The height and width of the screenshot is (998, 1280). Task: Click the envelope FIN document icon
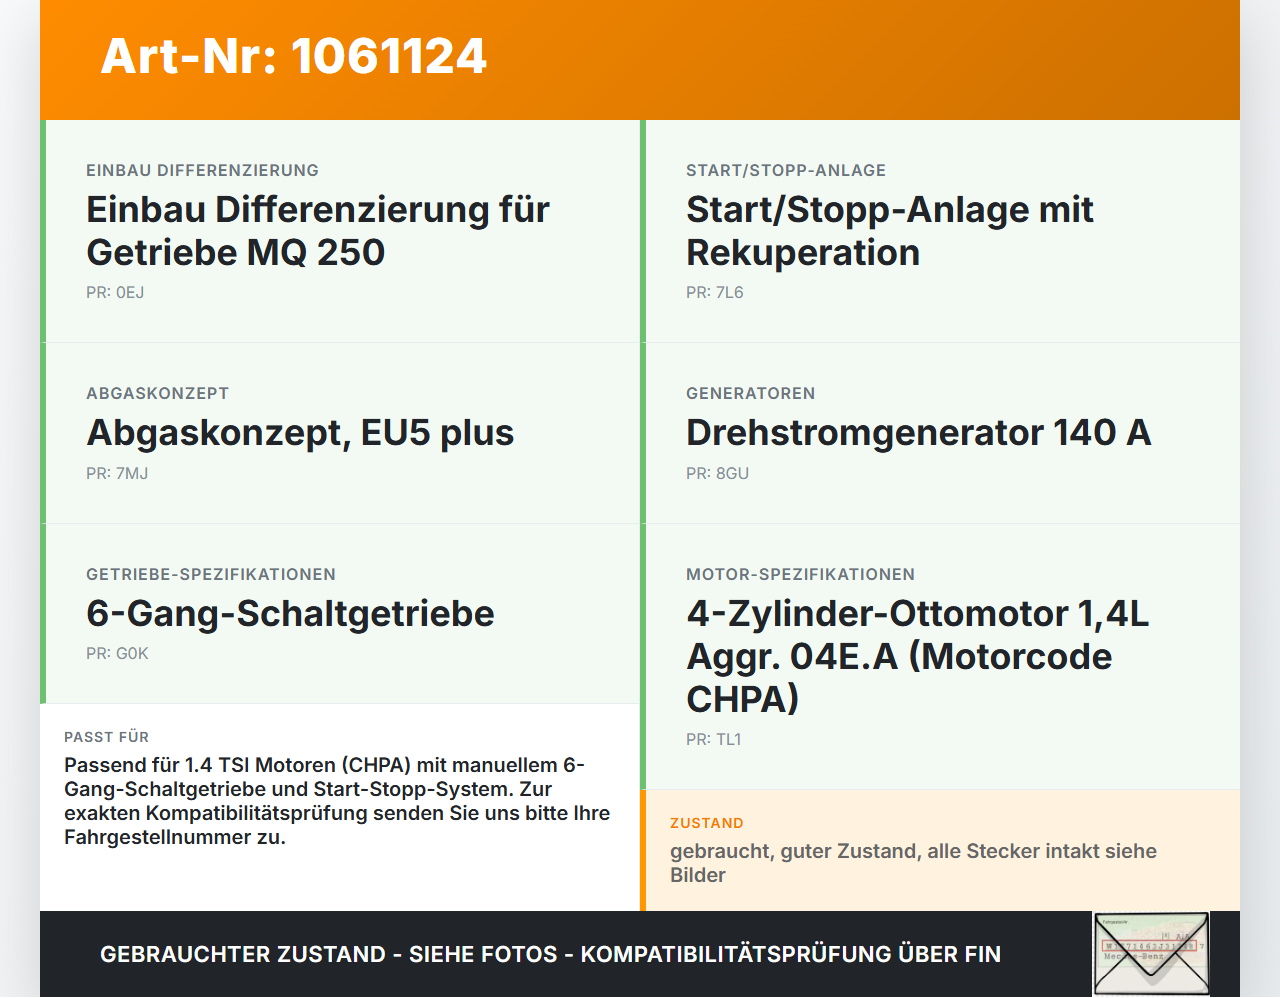click(x=1151, y=954)
